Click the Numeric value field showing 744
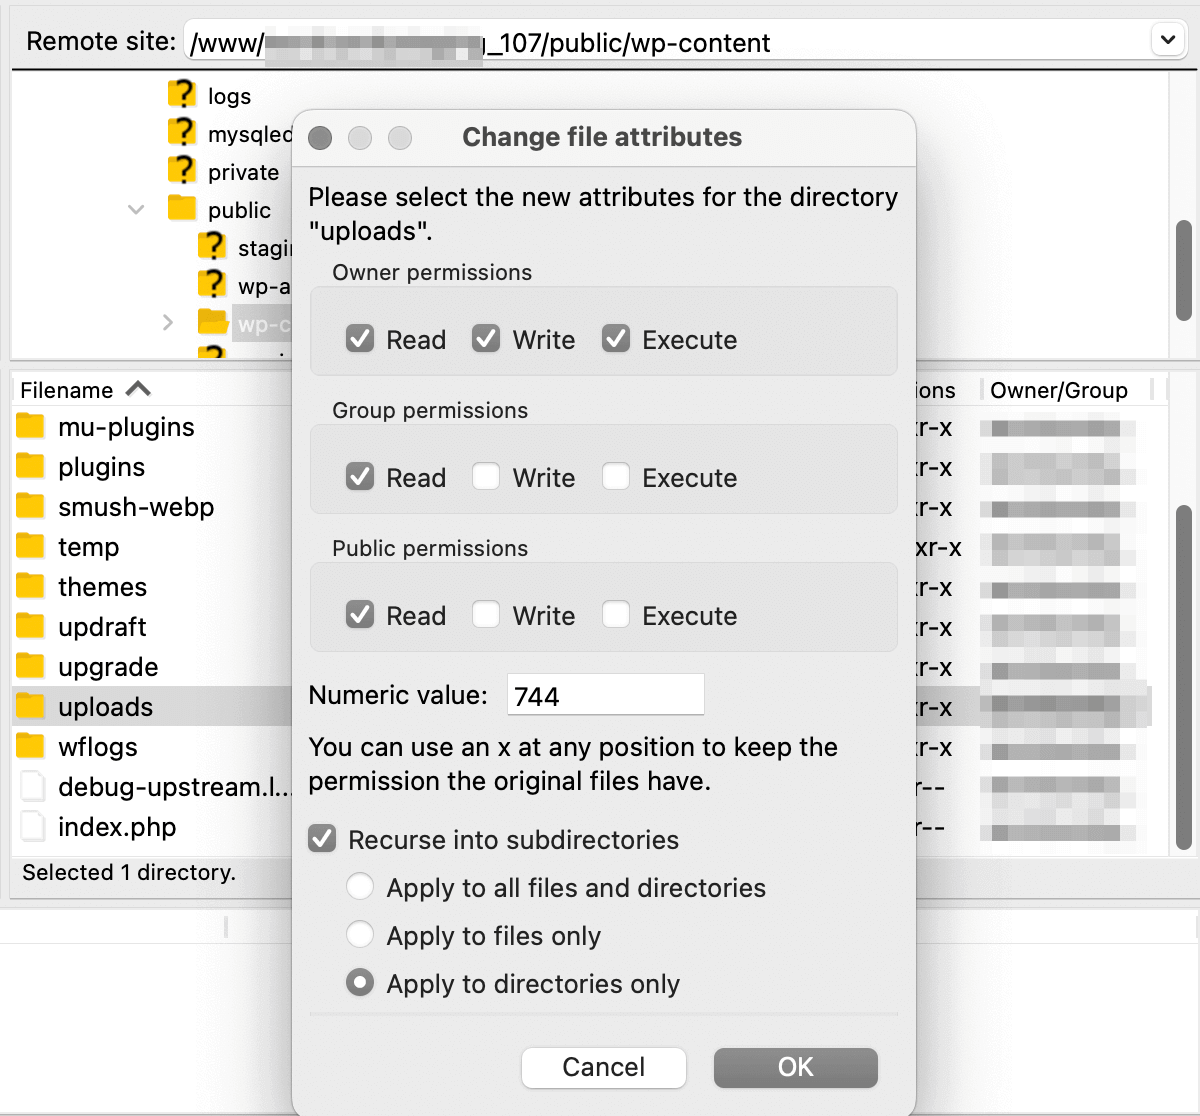This screenshot has width=1200, height=1116. tap(604, 694)
